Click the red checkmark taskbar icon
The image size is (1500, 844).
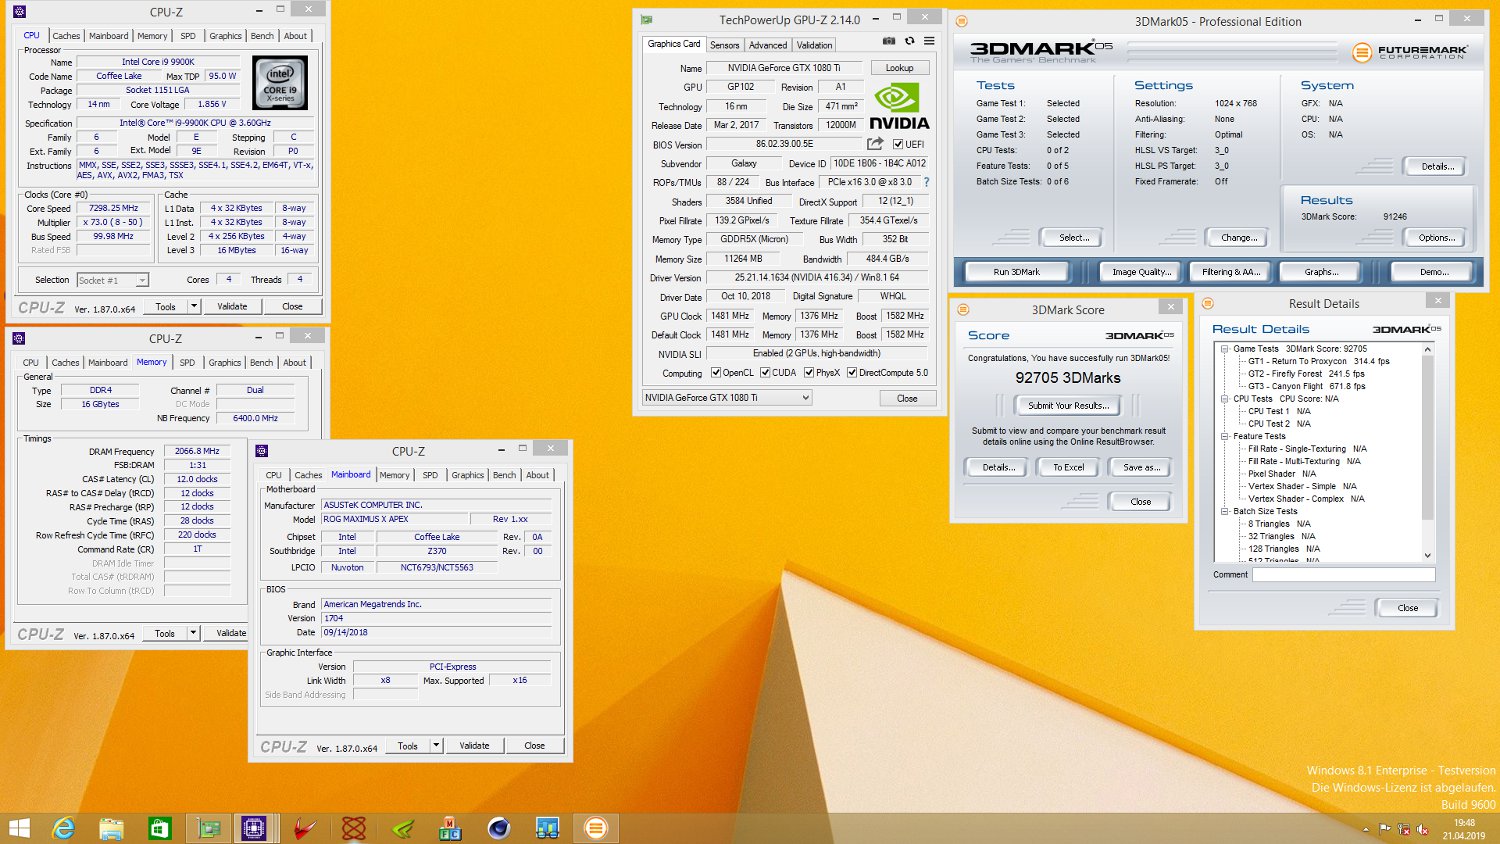click(x=305, y=828)
